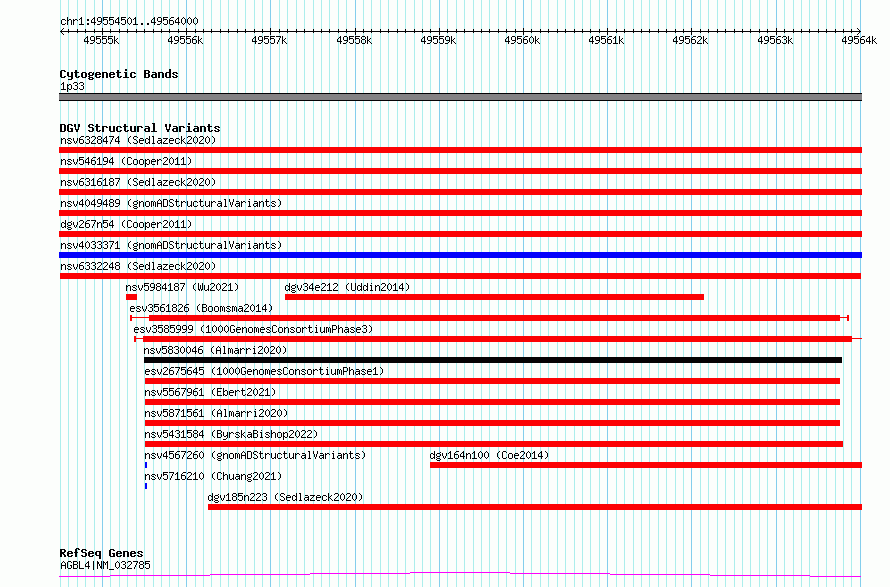Open esv3561826 (Boomsma2014) label
Screen dimensions: 890x587
coord(201,308)
